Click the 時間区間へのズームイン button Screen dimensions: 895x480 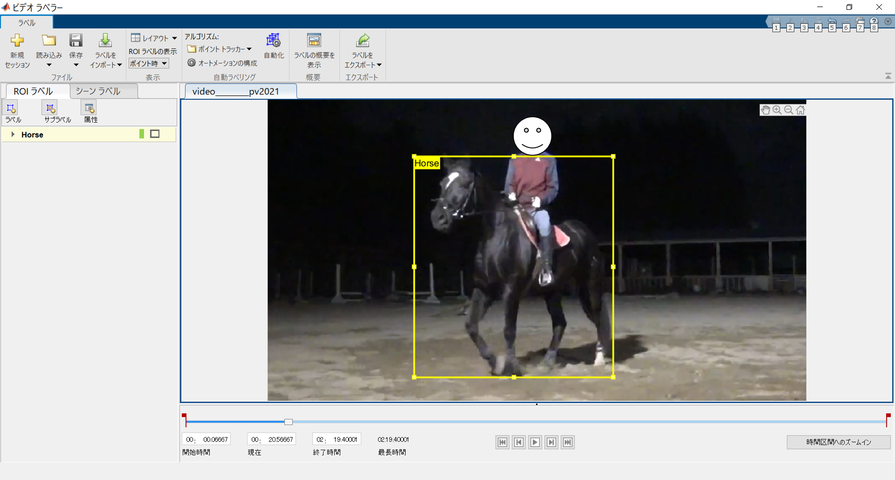click(x=838, y=441)
